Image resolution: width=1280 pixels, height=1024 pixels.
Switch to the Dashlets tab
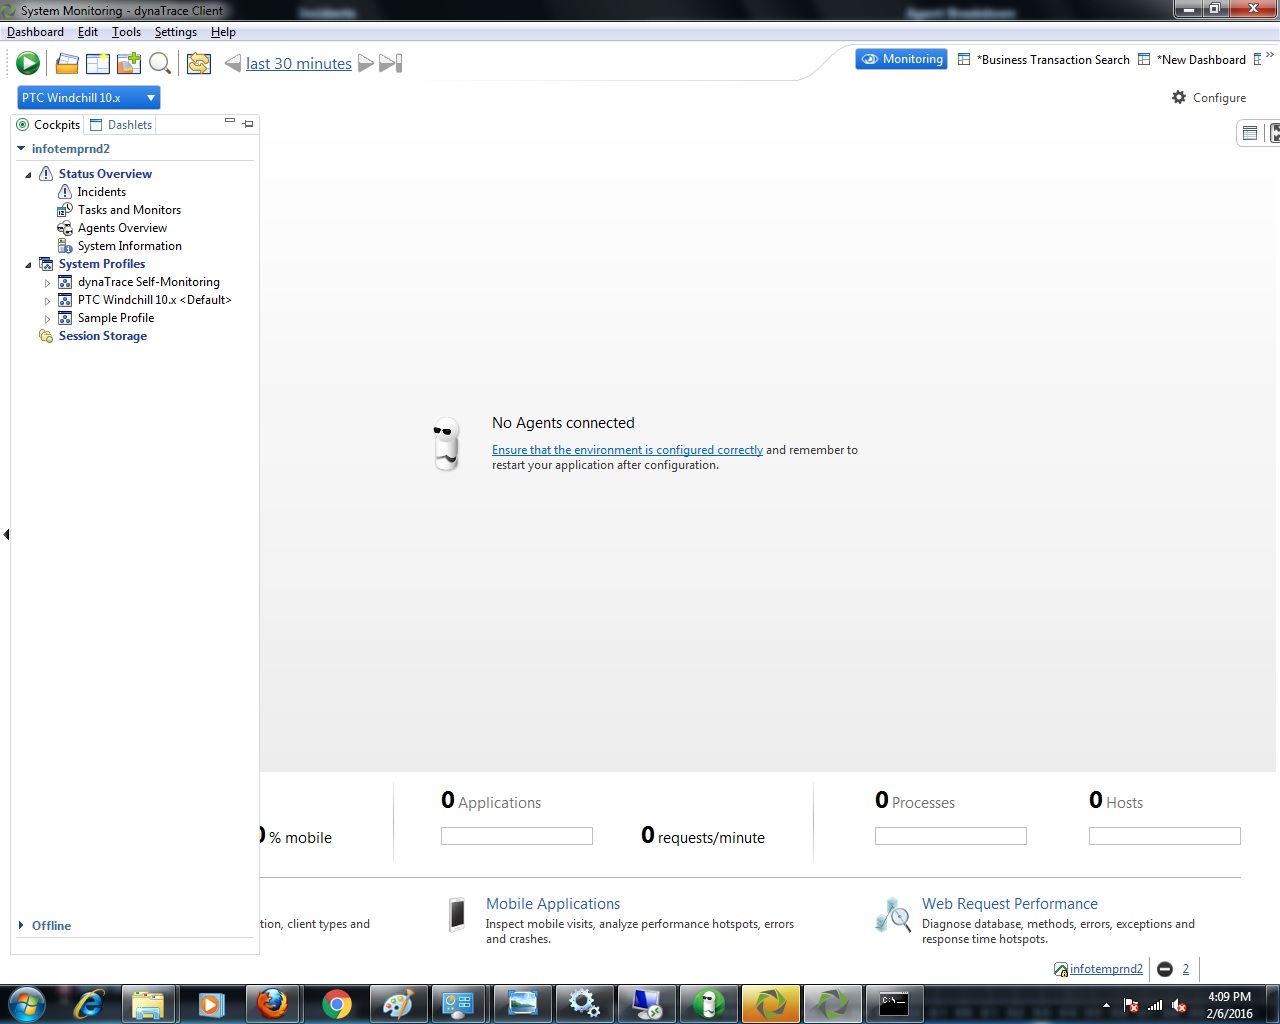click(121, 125)
